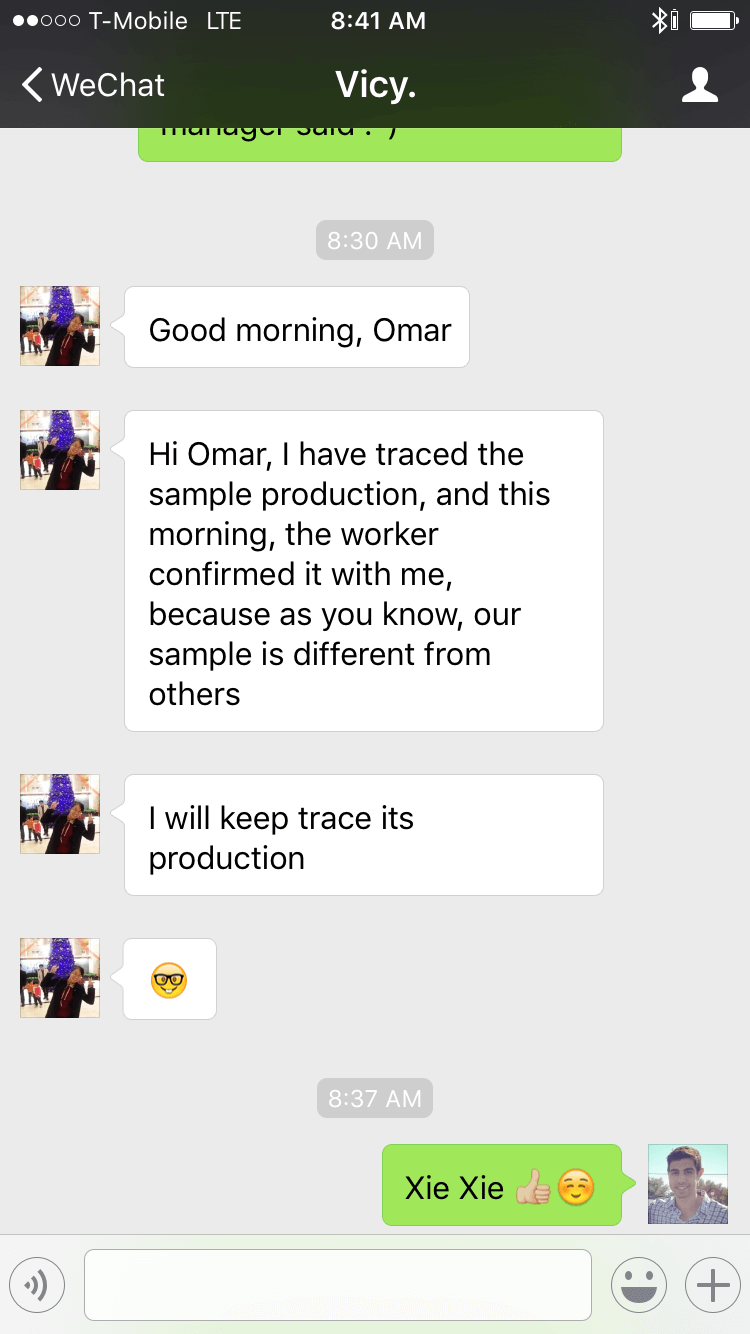This screenshot has height=1334, width=750.
Task: Tap the "I will keep trace its production" message
Action: pos(364,836)
